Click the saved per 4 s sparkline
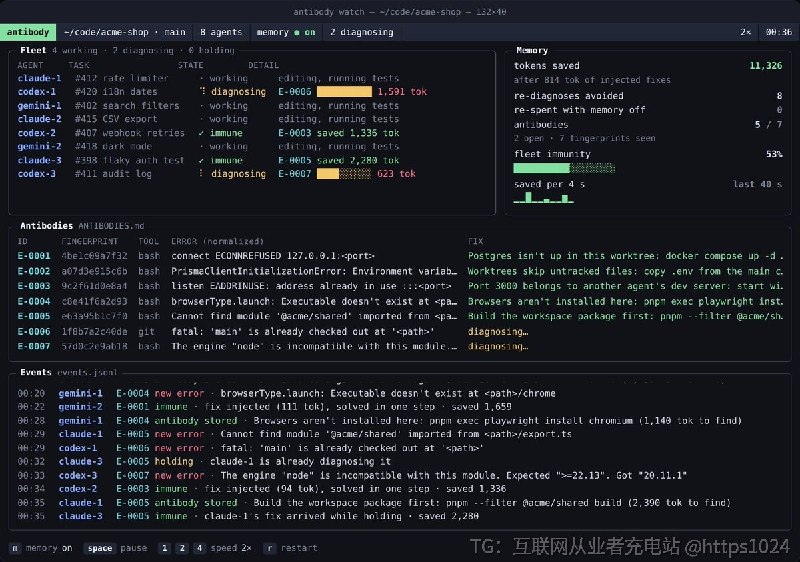 (x=543, y=197)
